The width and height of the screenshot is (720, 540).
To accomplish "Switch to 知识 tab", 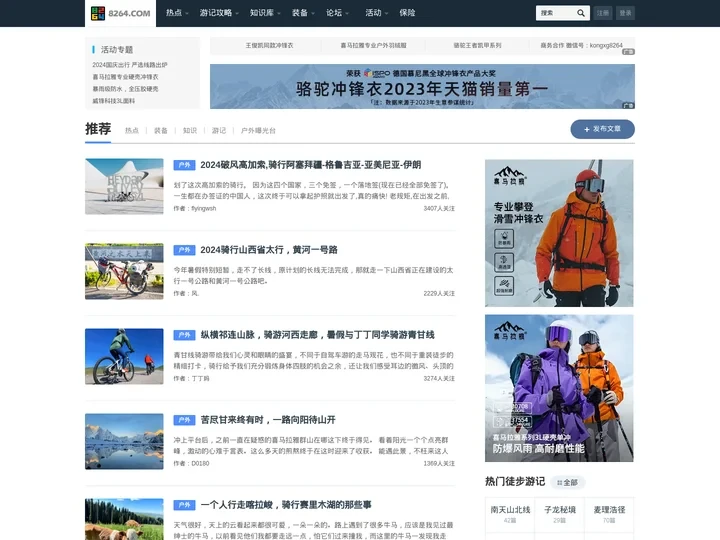I will coord(190,130).
